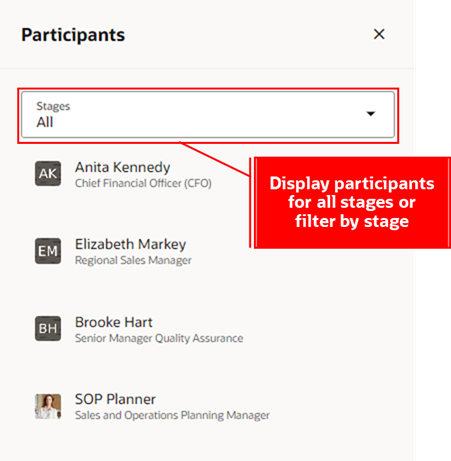Click the All value in Stages filter
The image size is (451, 461).
45,122
